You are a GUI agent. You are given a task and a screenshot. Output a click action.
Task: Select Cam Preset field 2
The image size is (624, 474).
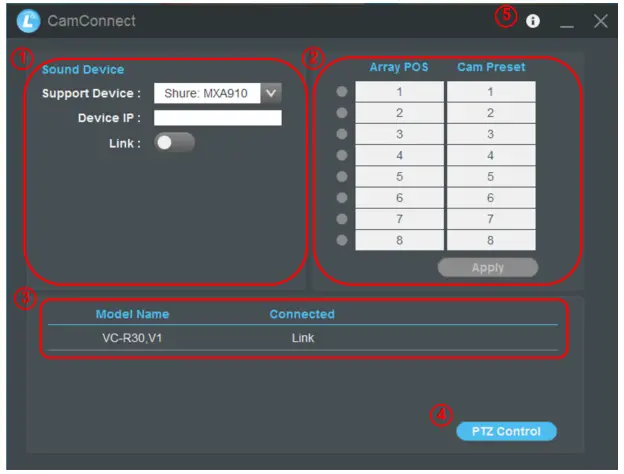click(x=491, y=113)
